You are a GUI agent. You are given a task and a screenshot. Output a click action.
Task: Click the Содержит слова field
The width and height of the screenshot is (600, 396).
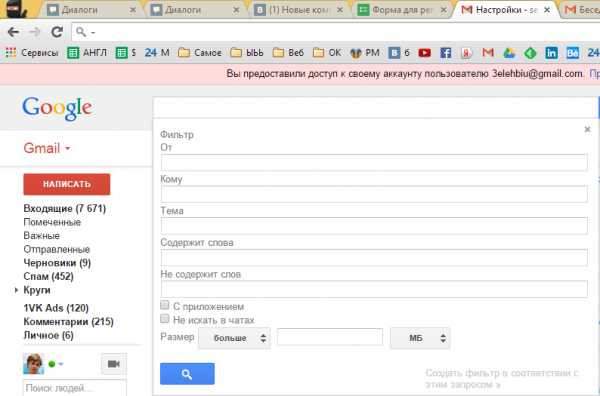pos(374,257)
